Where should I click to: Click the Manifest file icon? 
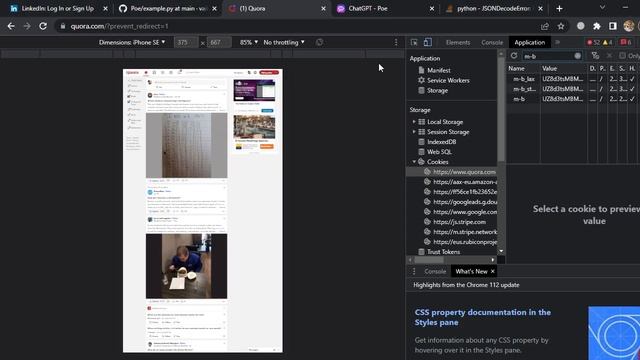pos(422,70)
